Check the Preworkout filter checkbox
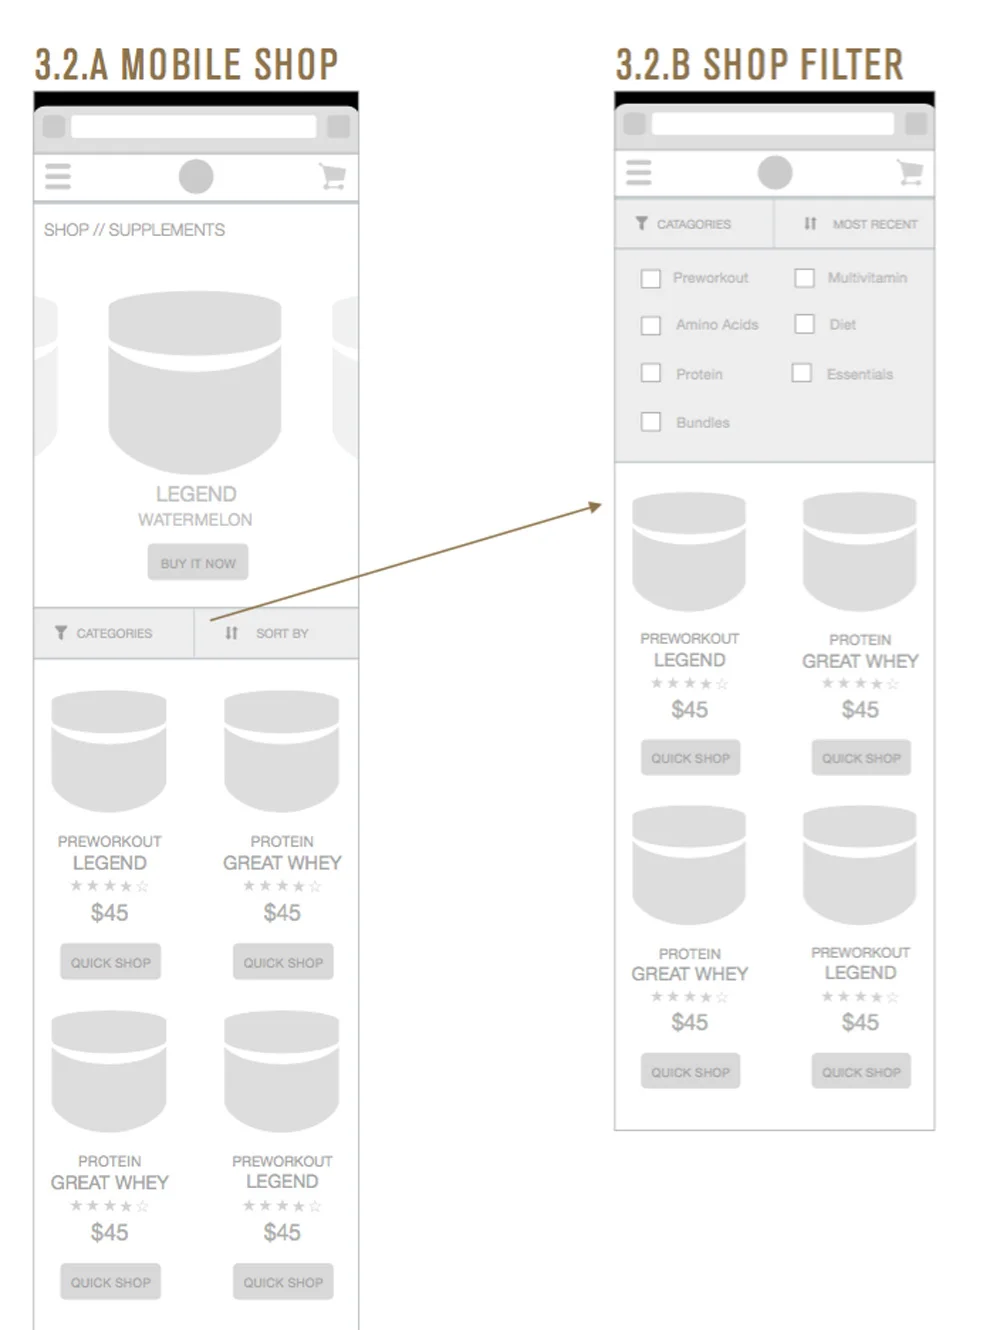Viewport: 1000px width, 1330px height. point(651,278)
